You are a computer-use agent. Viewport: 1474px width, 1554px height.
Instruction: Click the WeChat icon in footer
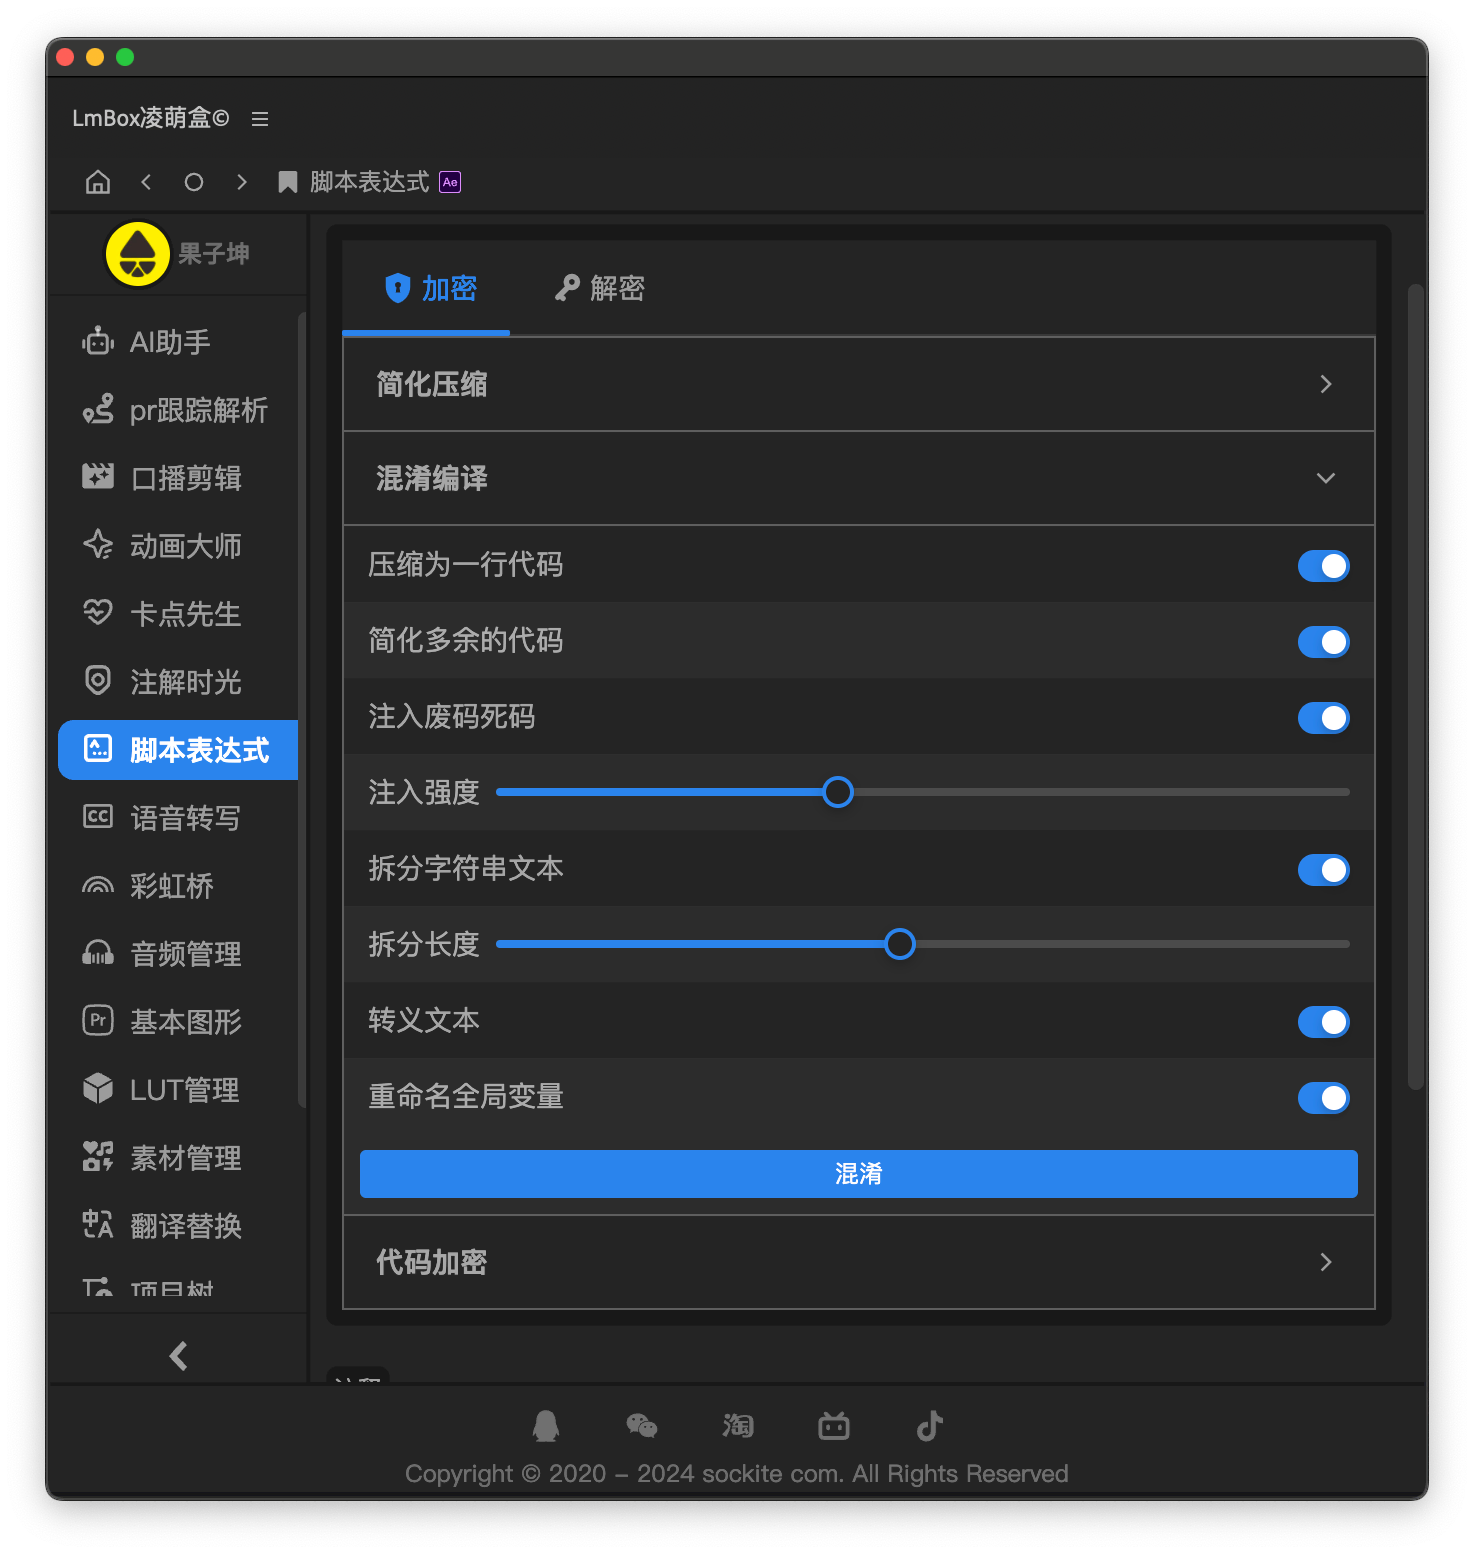pyautogui.click(x=642, y=1426)
